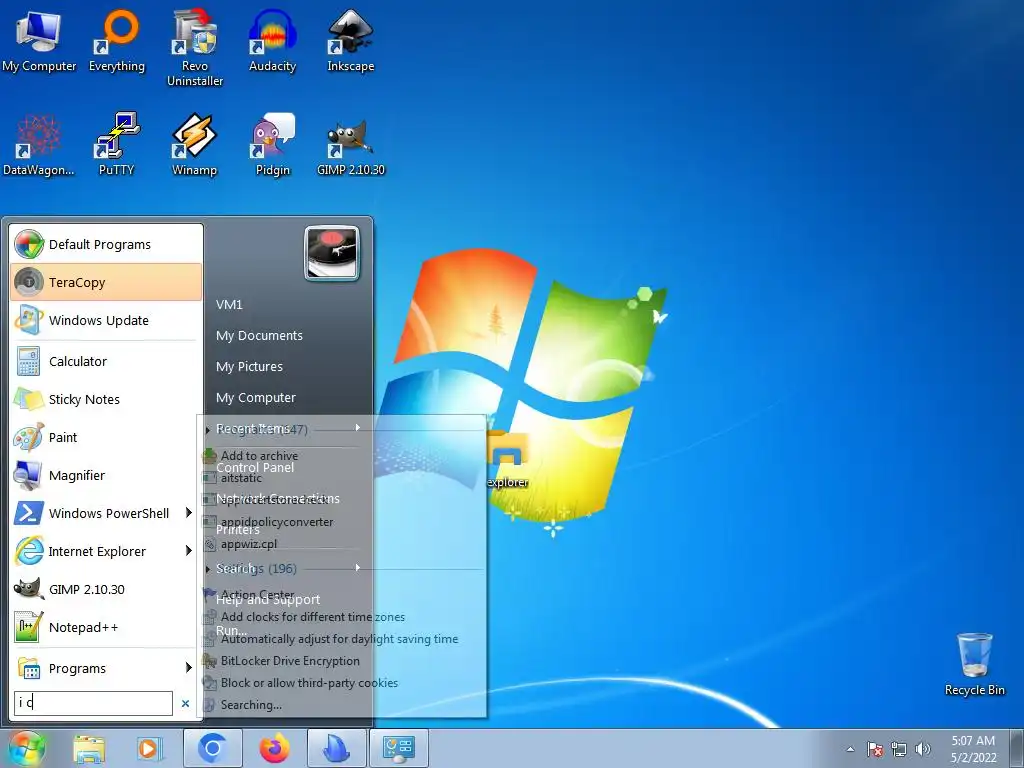Launch Audacity from desktop
This screenshot has height=768, width=1024.
pyautogui.click(x=272, y=40)
